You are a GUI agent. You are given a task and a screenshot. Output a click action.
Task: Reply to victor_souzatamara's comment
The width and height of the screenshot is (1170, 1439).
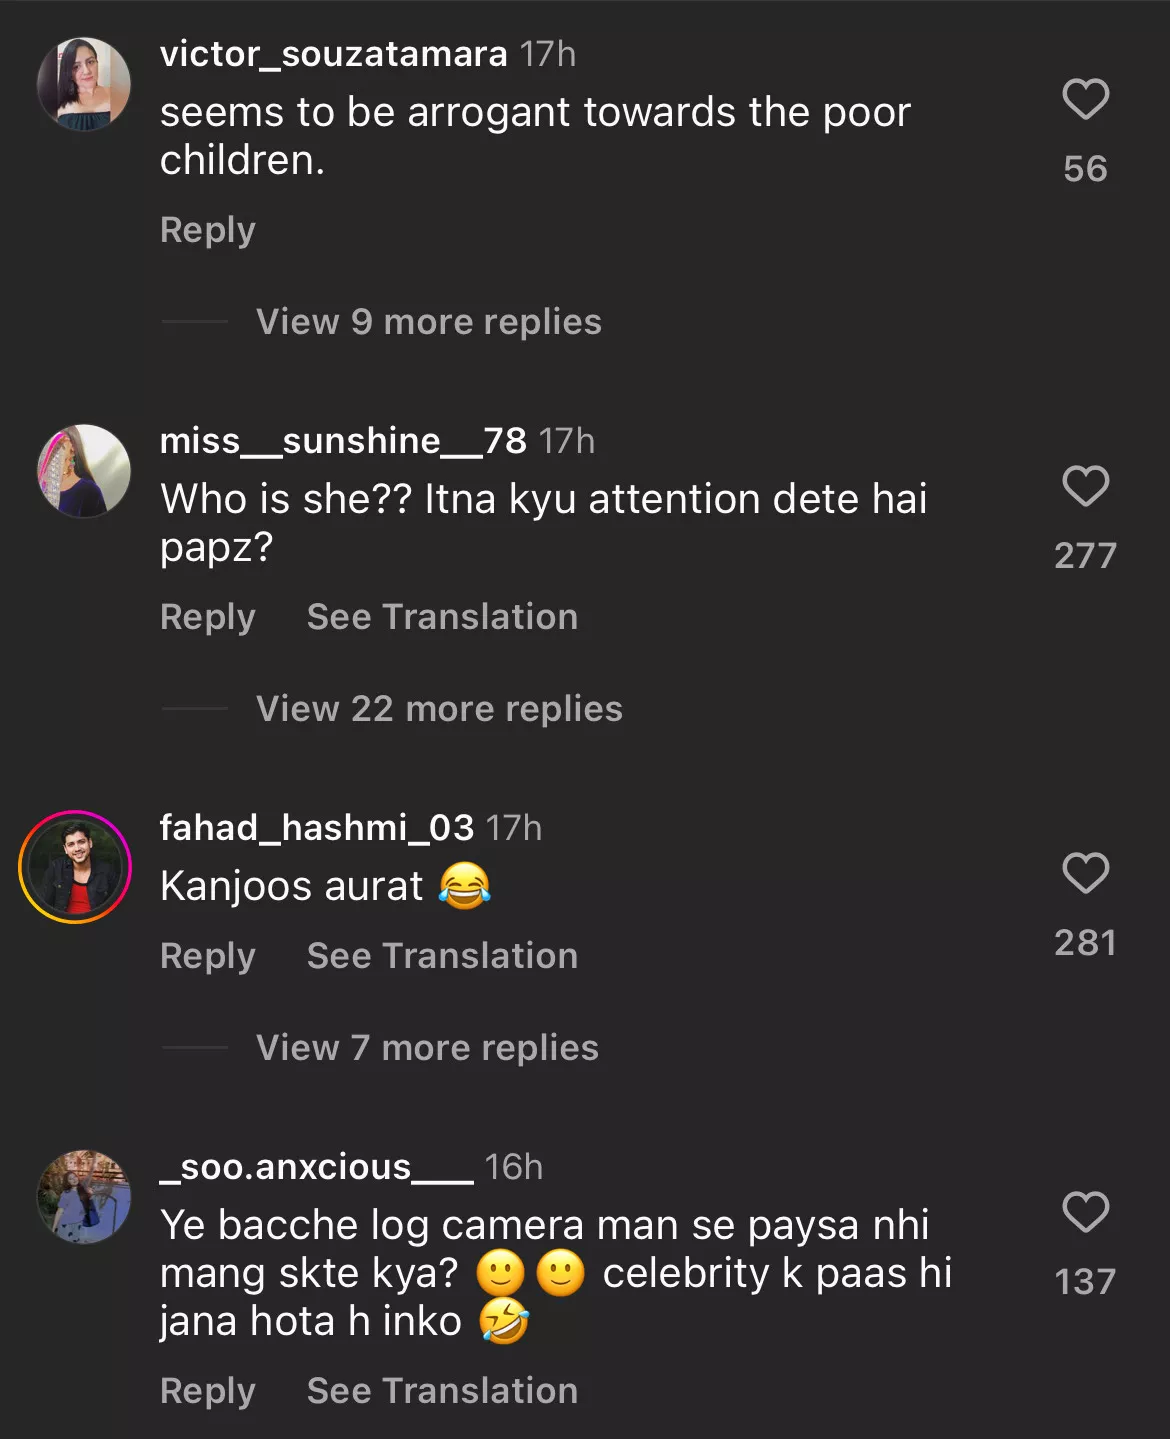click(x=208, y=230)
